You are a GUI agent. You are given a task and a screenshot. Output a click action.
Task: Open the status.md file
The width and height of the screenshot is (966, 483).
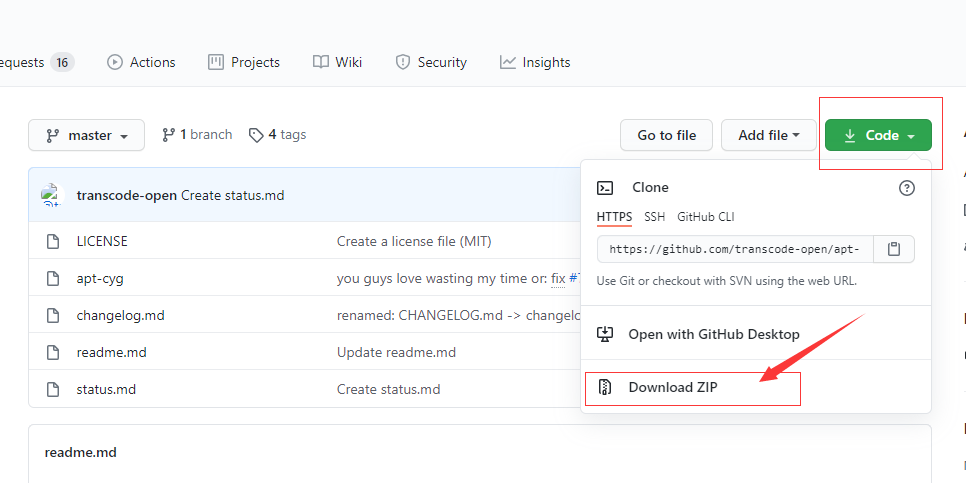point(106,389)
